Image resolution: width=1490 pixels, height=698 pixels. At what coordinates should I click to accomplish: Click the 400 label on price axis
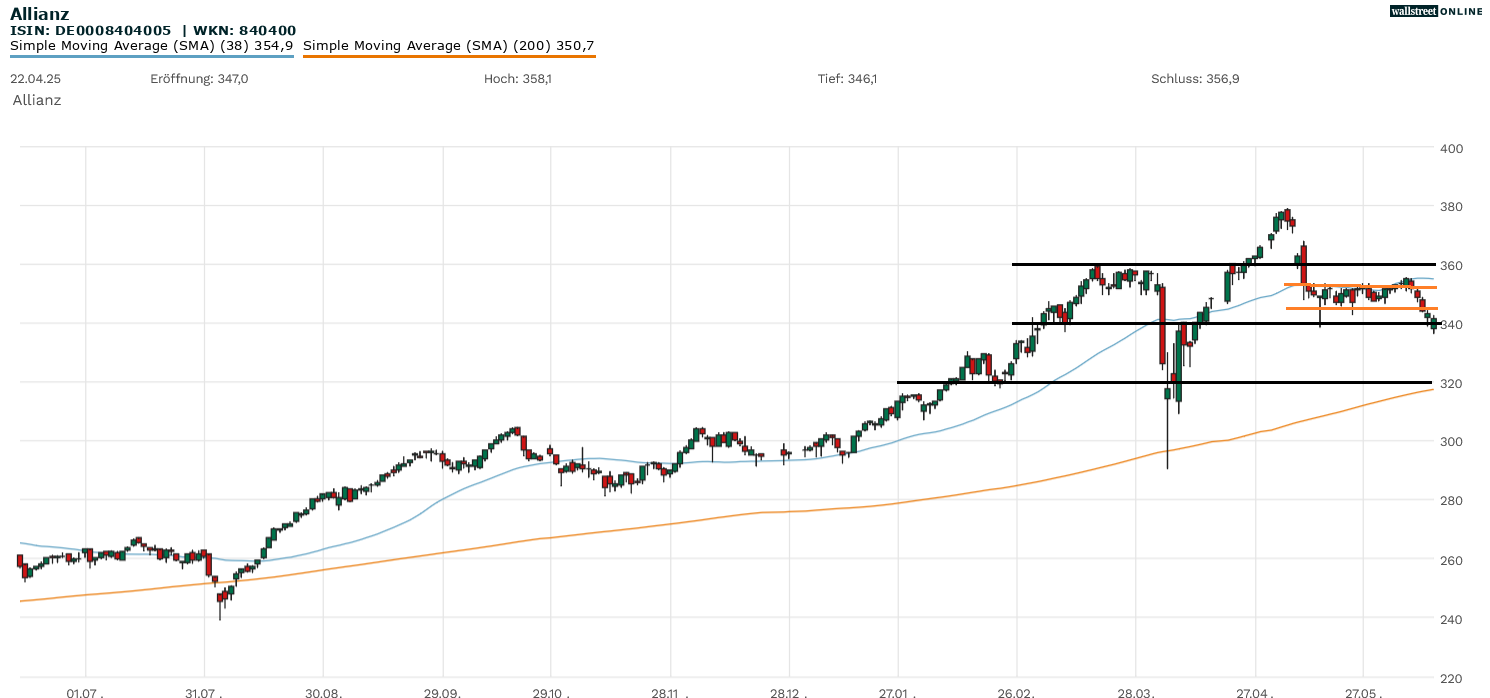click(x=1451, y=149)
